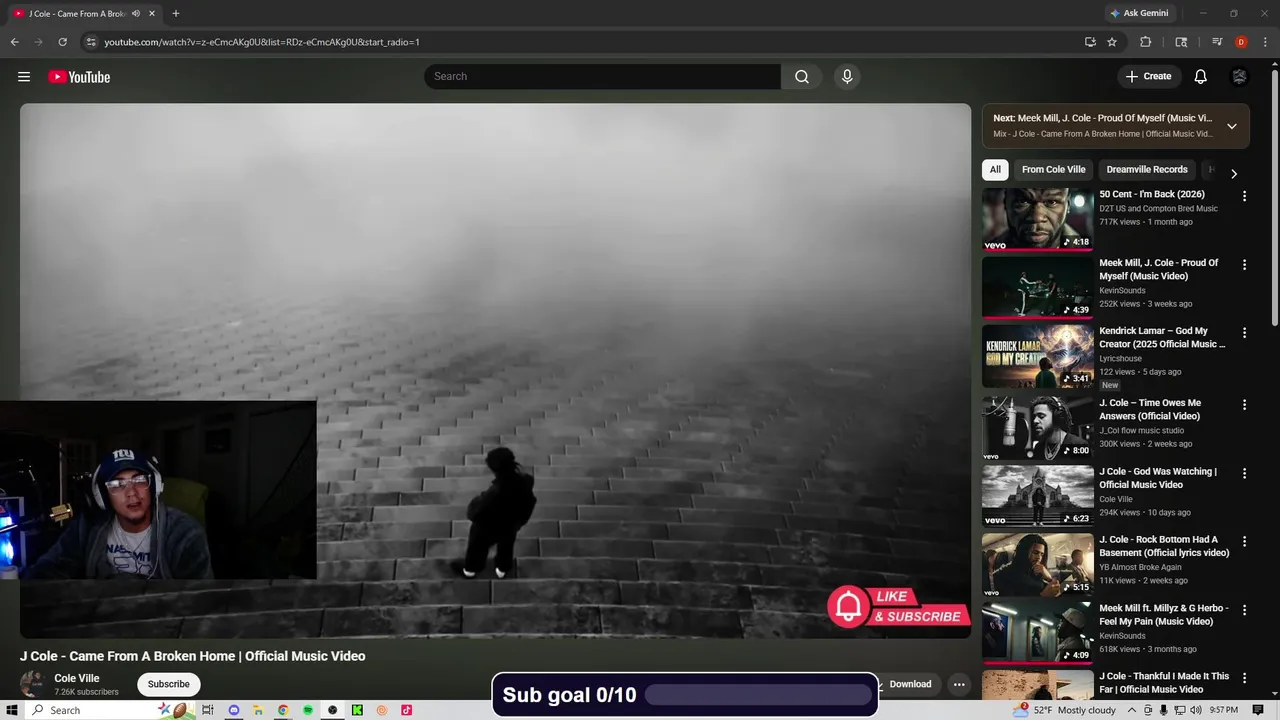Open the Meek Mill Proud Of Myself title
The width and height of the screenshot is (1280, 720).
1159,269
